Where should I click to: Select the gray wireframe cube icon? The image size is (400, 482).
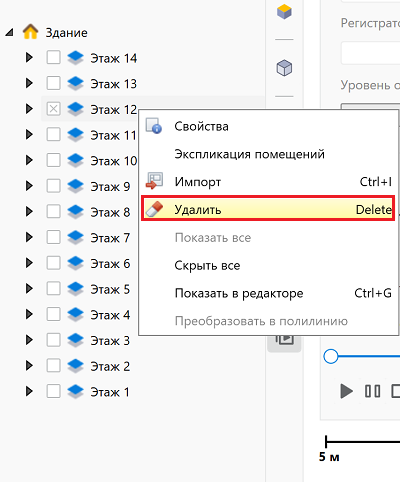tap(284, 68)
